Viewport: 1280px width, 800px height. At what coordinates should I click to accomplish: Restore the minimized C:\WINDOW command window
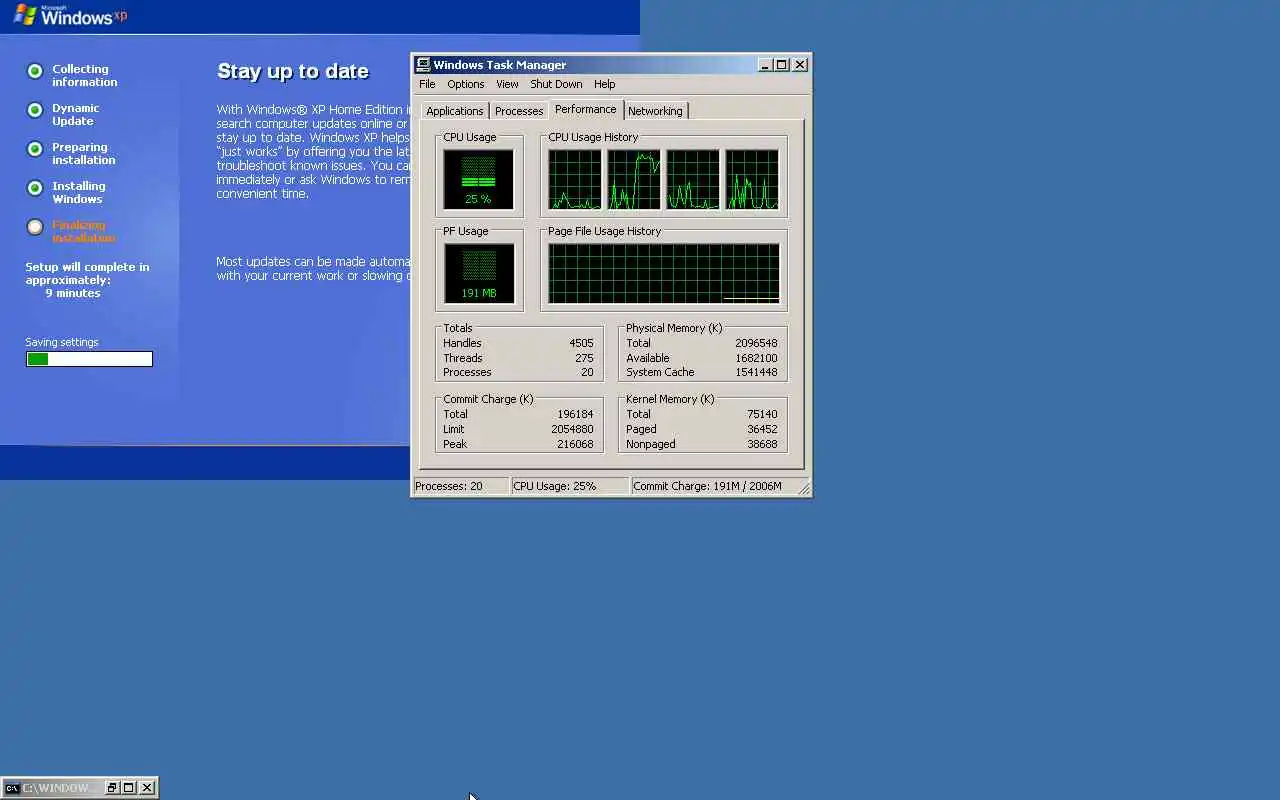pyautogui.click(x=112, y=788)
